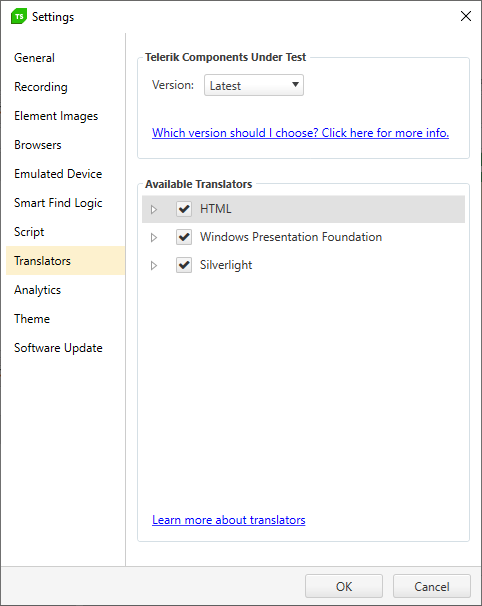Go to Element Images settings
The width and height of the screenshot is (482, 606).
(x=56, y=116)
